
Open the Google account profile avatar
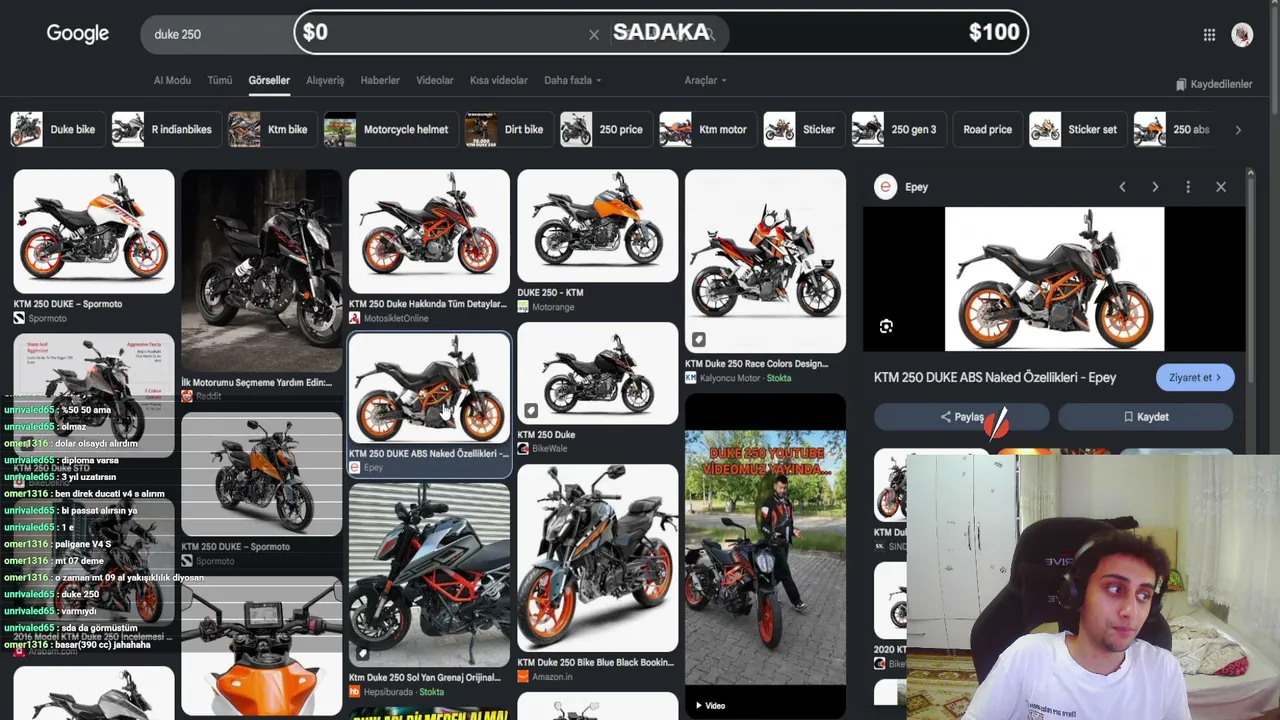[1242, 35]
